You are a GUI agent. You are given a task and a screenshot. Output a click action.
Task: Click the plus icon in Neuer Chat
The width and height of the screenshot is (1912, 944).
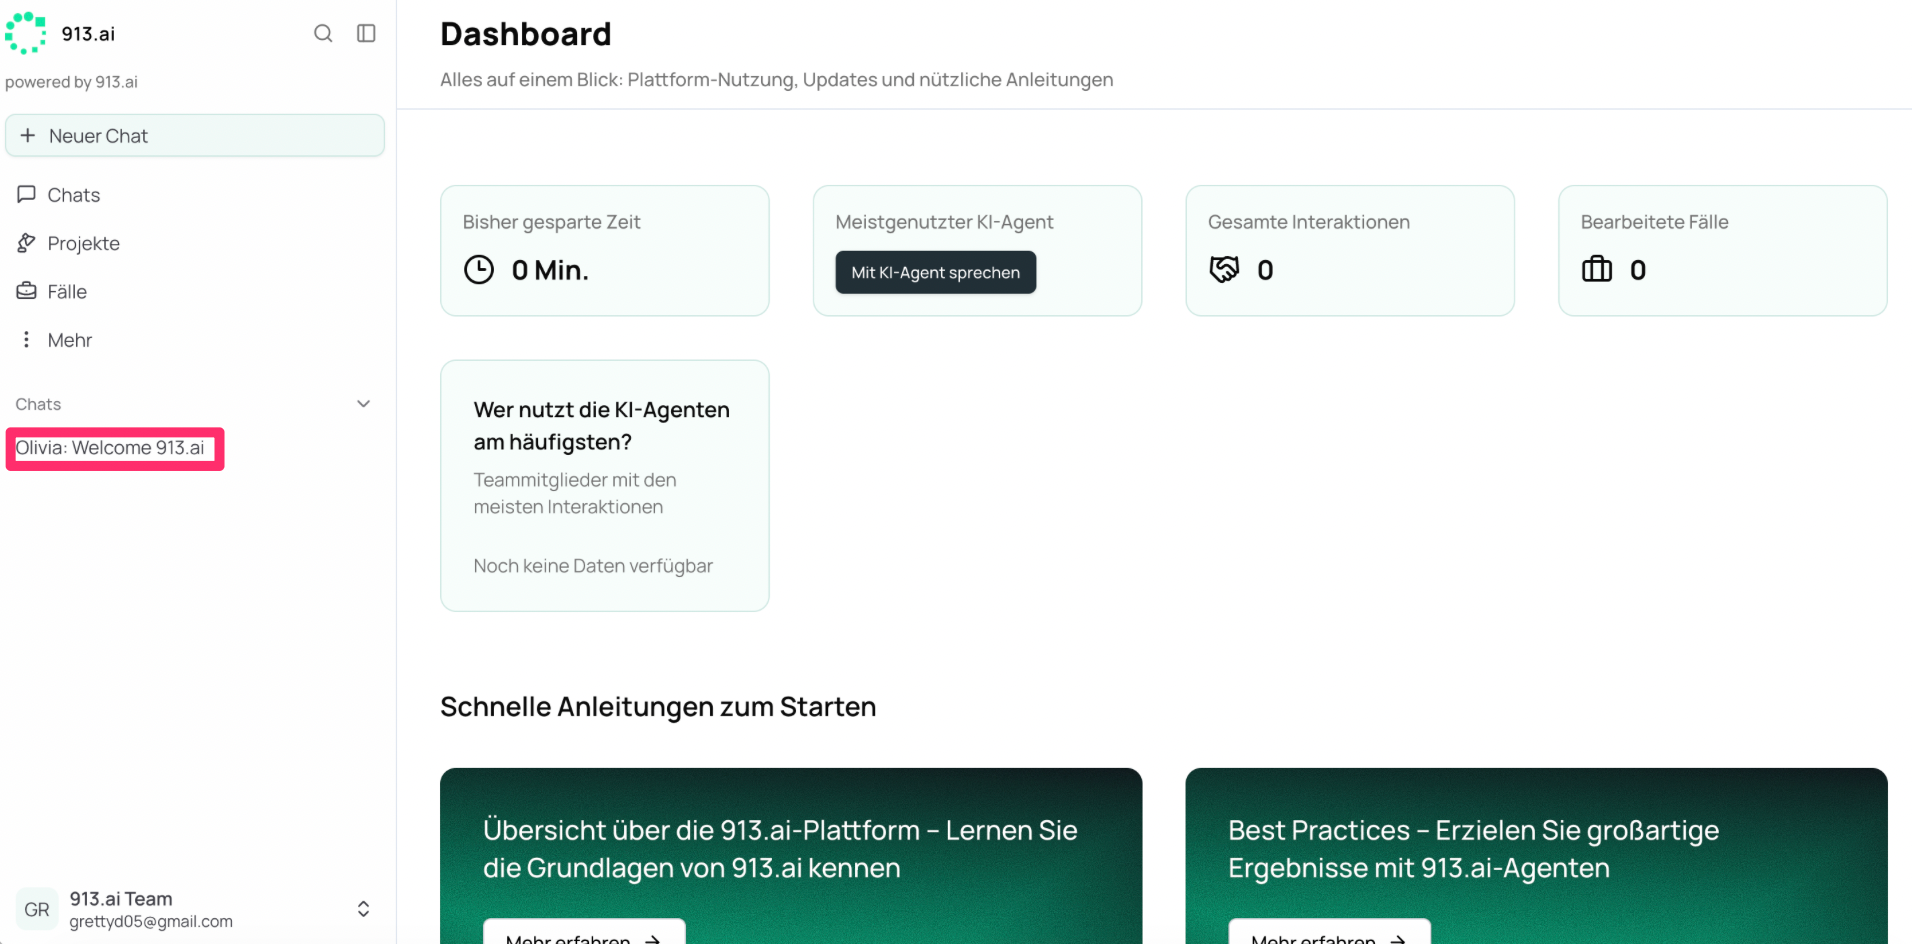pos(28,135)
